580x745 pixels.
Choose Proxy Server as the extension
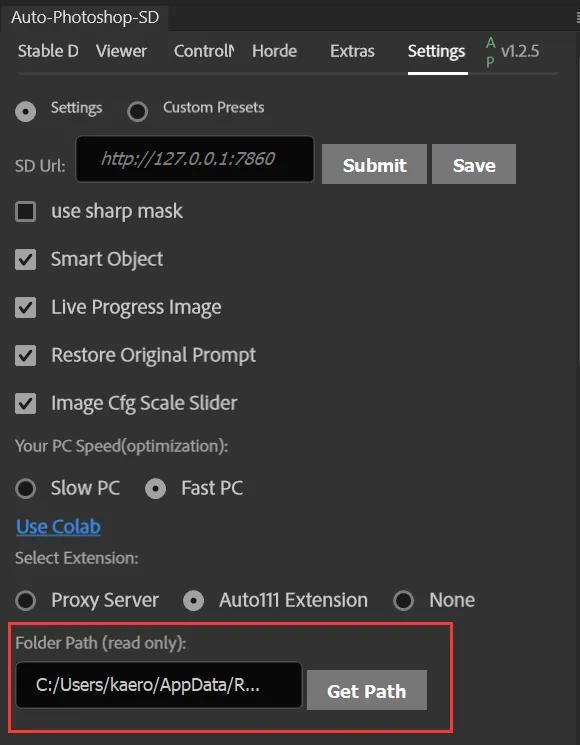point(26,601)
